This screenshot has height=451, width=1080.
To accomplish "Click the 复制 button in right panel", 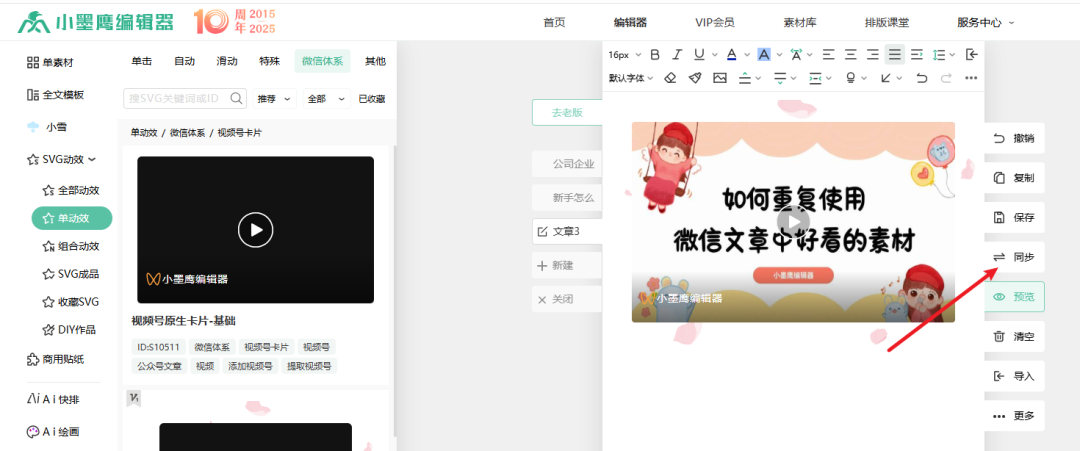I will (x=1014, y=178).
